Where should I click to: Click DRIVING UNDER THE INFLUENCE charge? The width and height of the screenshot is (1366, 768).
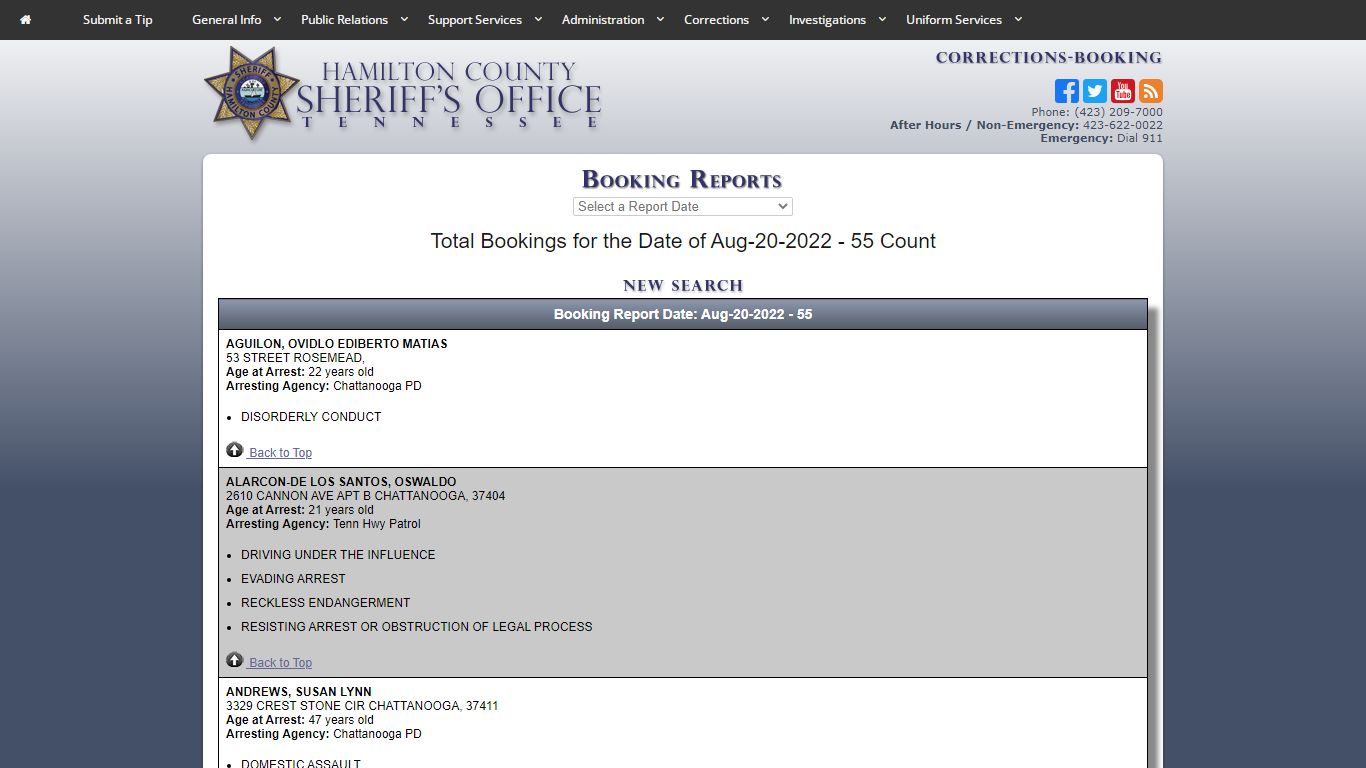338,555
